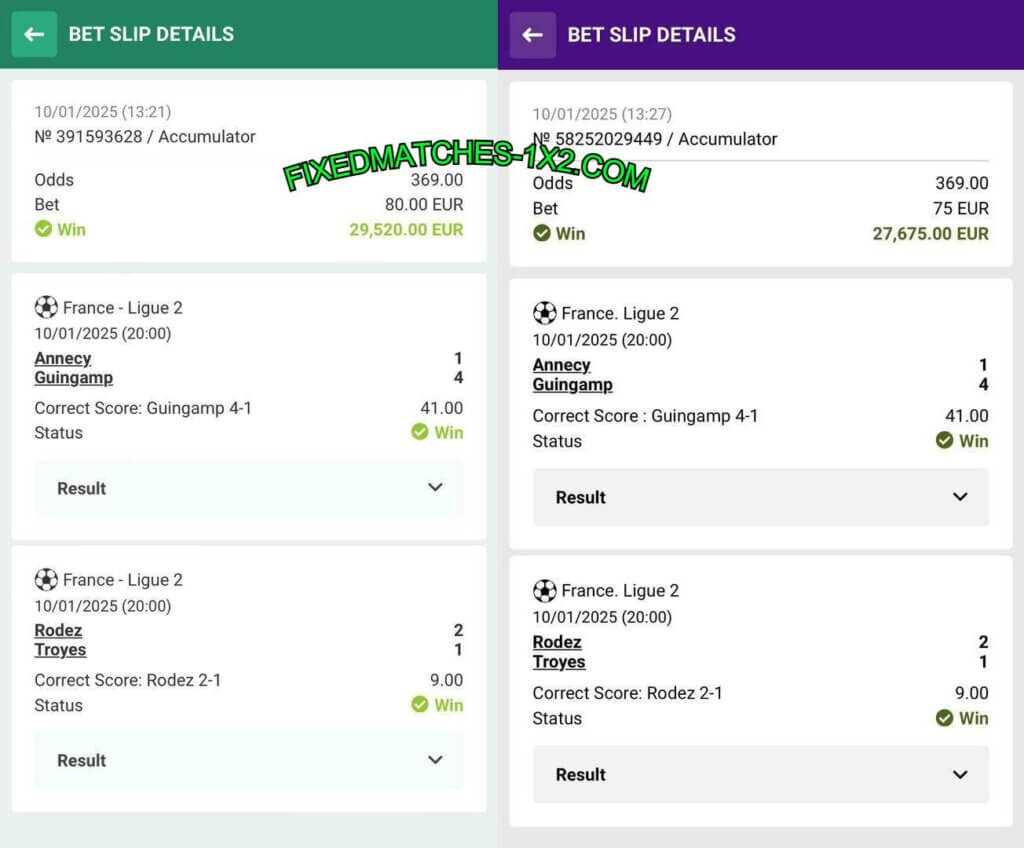This screenshot has width=1024, height=848.
Task: Click soccer ball icon beside green Rodez match
Action: pos(46,579)
